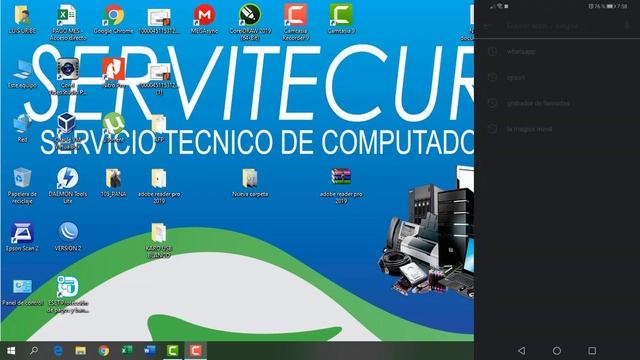Screen dimensions: 640x360
Task: Open the Red network icon
Action: click(22, 128)
